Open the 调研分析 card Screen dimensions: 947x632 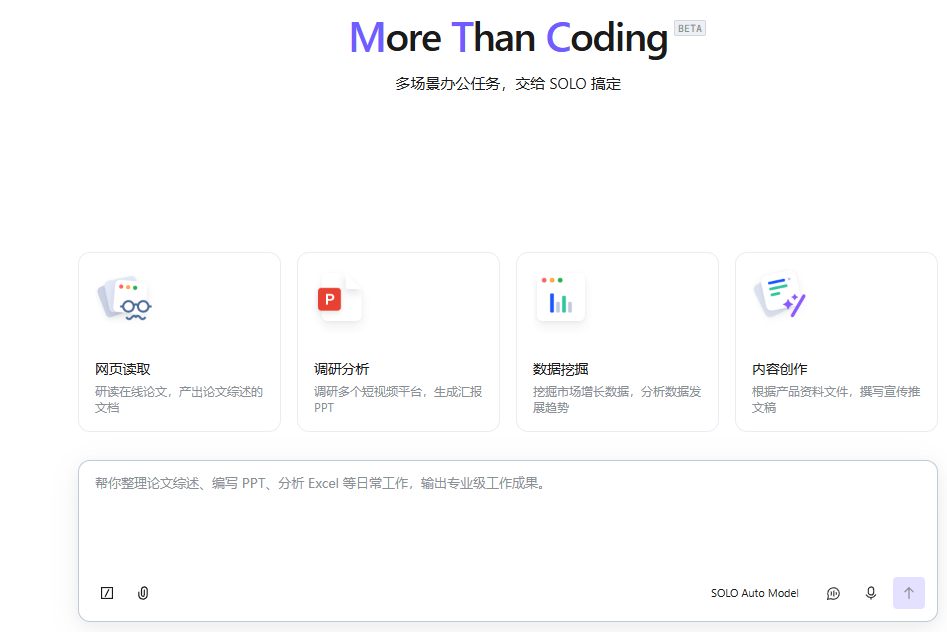point(398,342)
